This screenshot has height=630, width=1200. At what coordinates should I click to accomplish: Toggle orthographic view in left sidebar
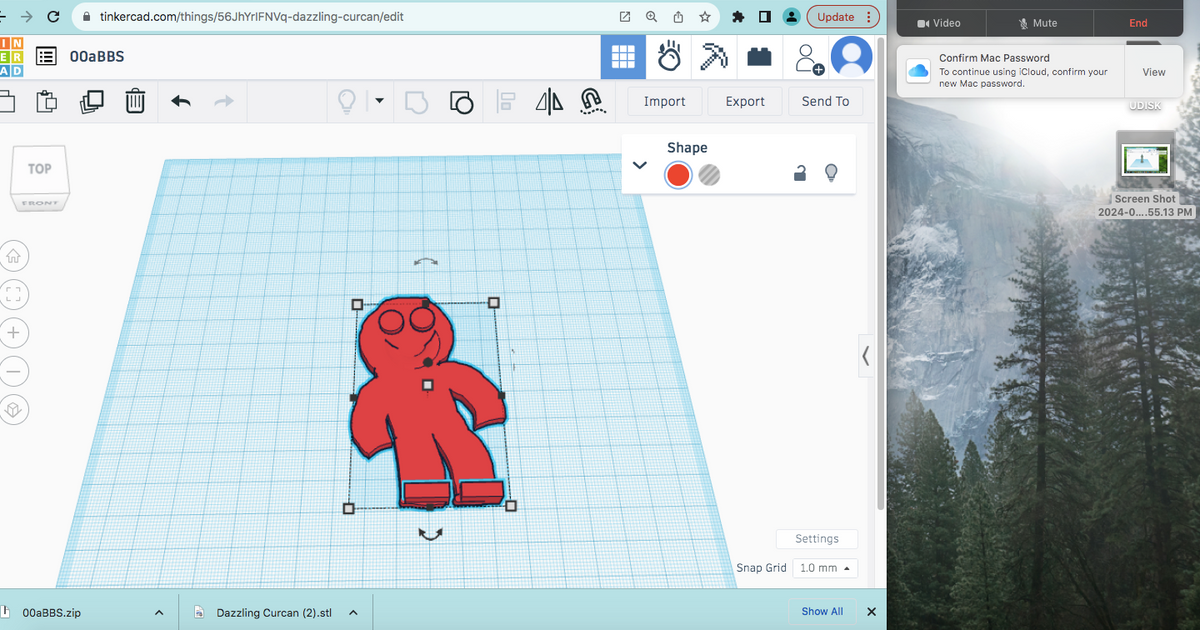click(14, 409)
